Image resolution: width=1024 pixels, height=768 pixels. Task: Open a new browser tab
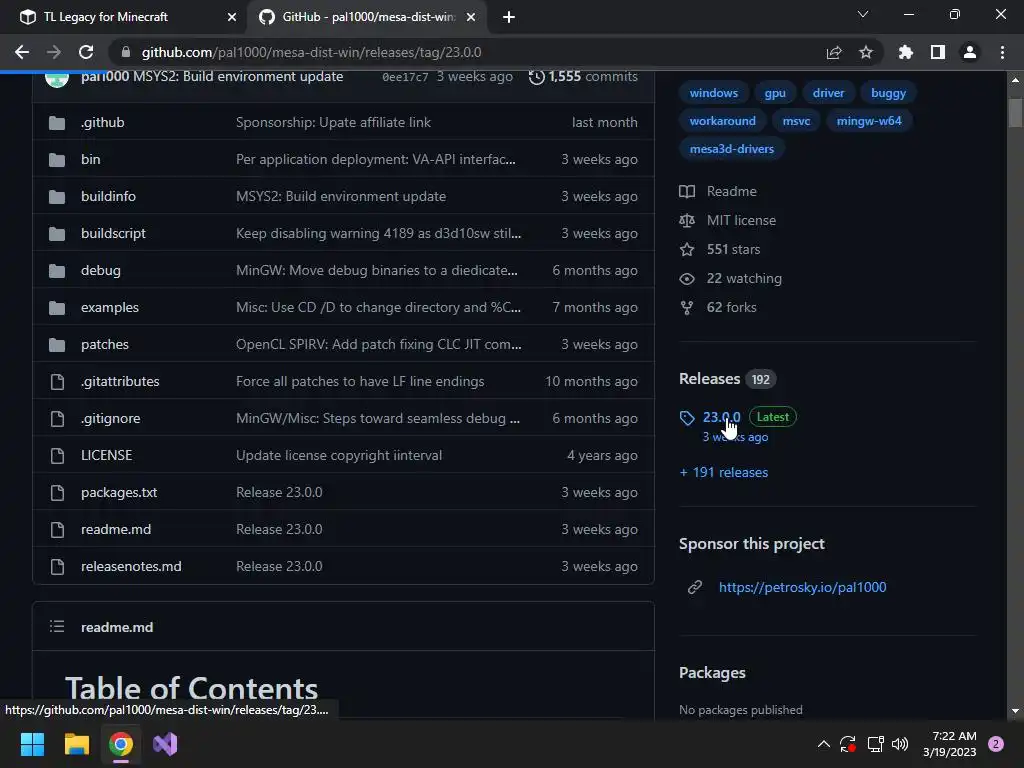click(x=509, y=18)
